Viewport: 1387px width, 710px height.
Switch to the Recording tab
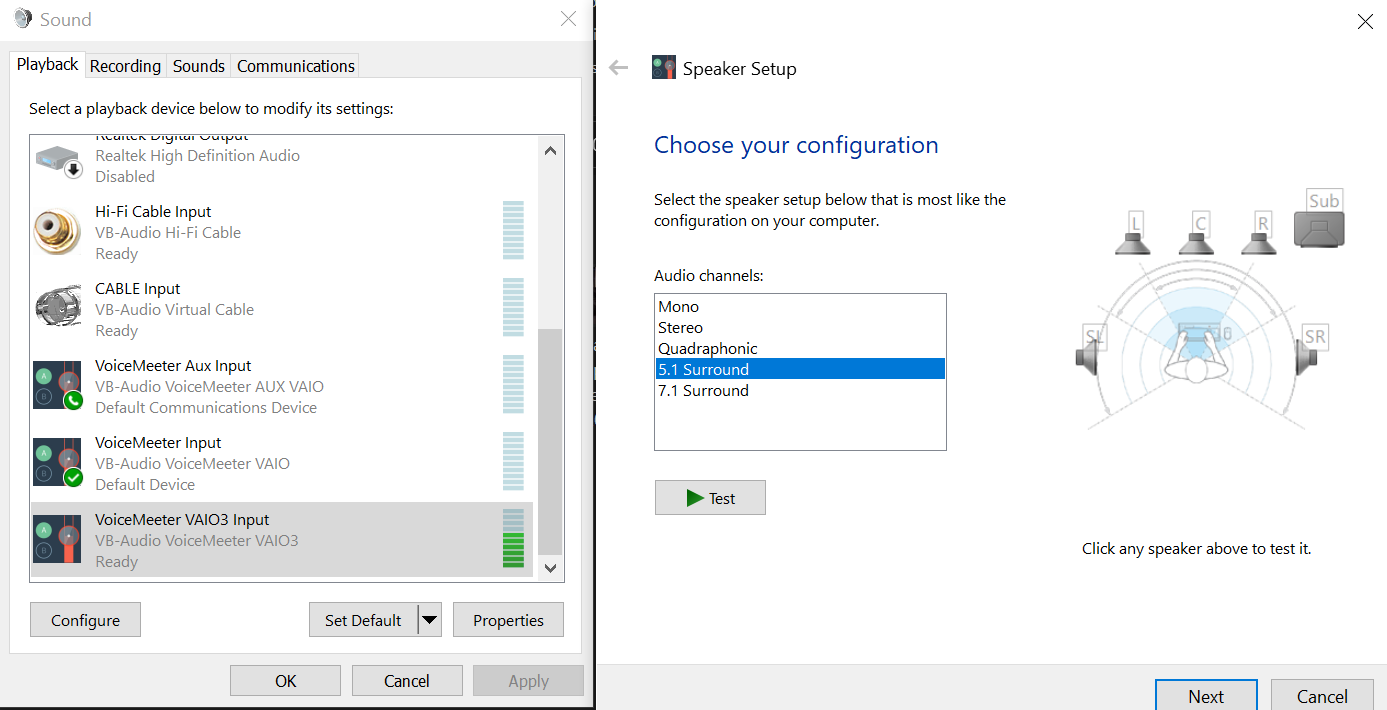(125, 66)
